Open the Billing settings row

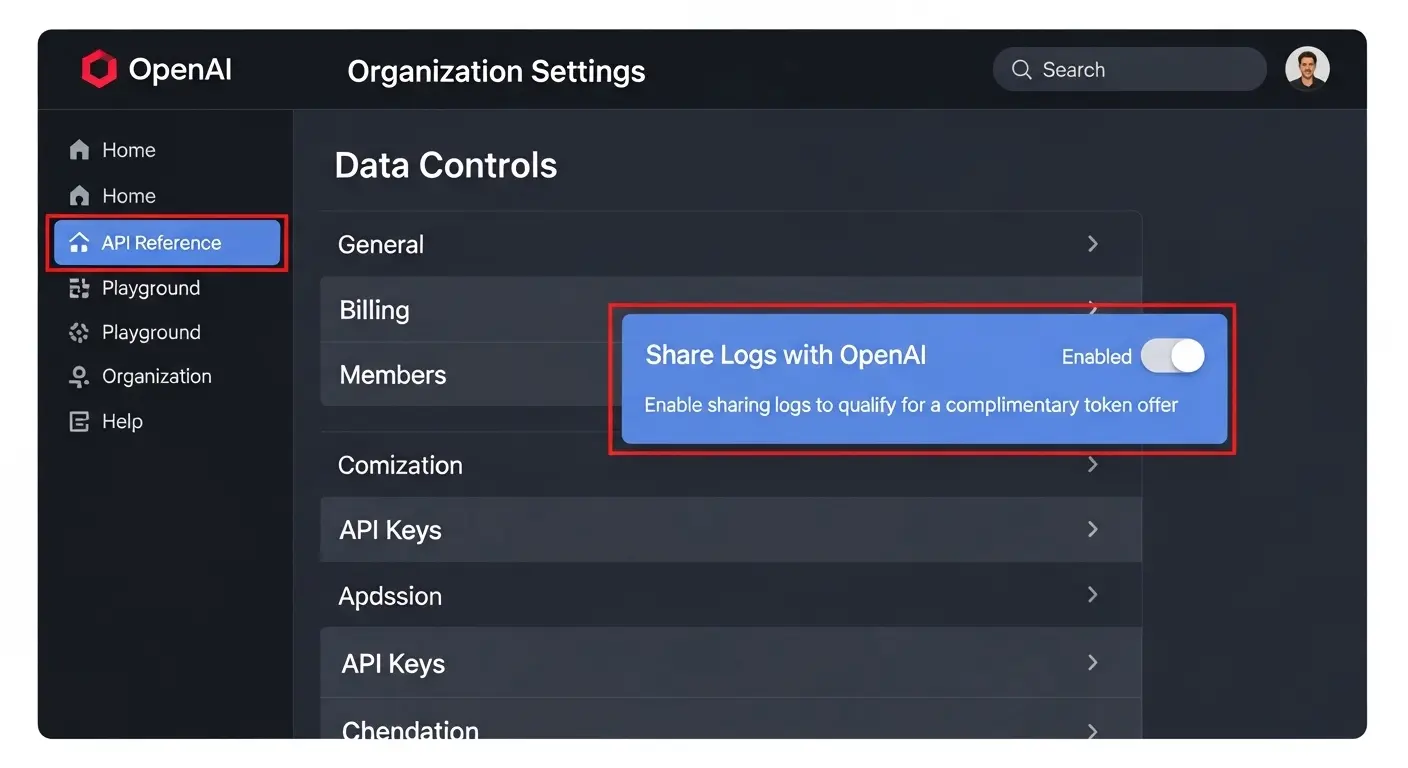click(x=374, y=310)
